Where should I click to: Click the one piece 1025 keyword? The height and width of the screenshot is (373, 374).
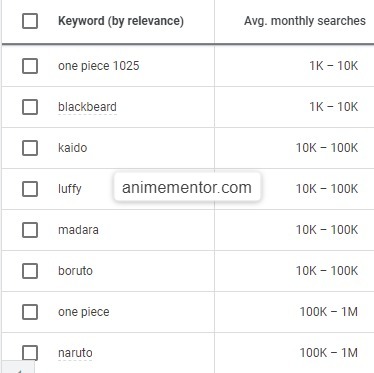[99, 66]
